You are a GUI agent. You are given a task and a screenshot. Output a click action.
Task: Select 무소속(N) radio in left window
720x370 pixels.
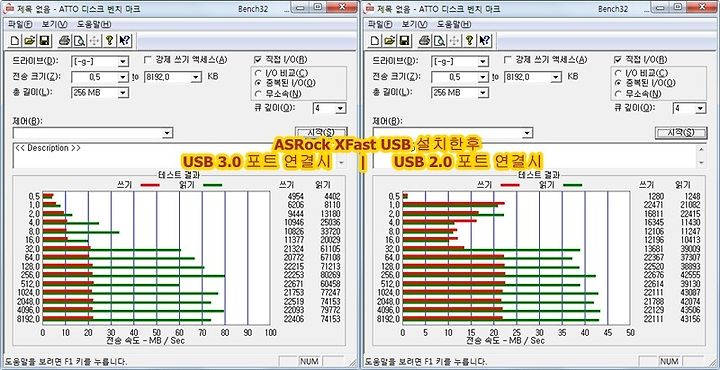pyautogui.click(x=258, y=94)
